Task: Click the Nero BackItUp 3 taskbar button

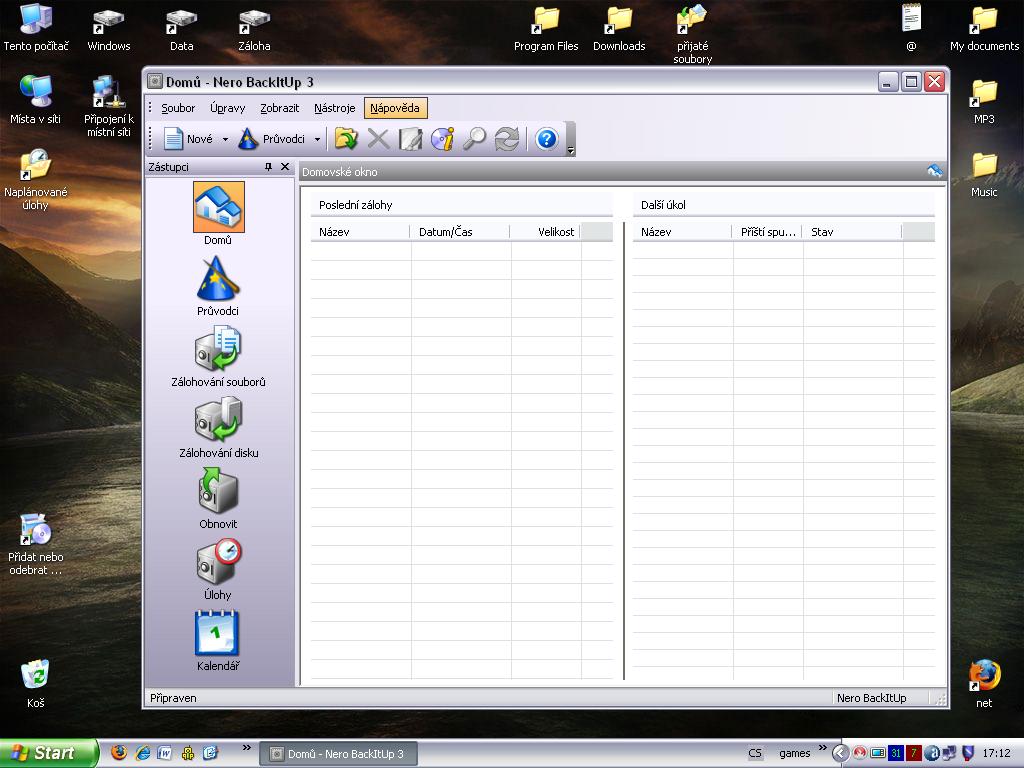Action: (338, 754)
